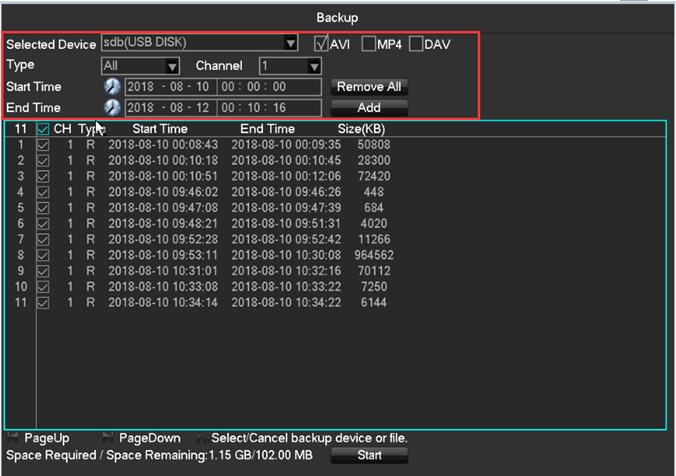
Task: Enable the DAV format checkbox
Action: click(416, 44)
